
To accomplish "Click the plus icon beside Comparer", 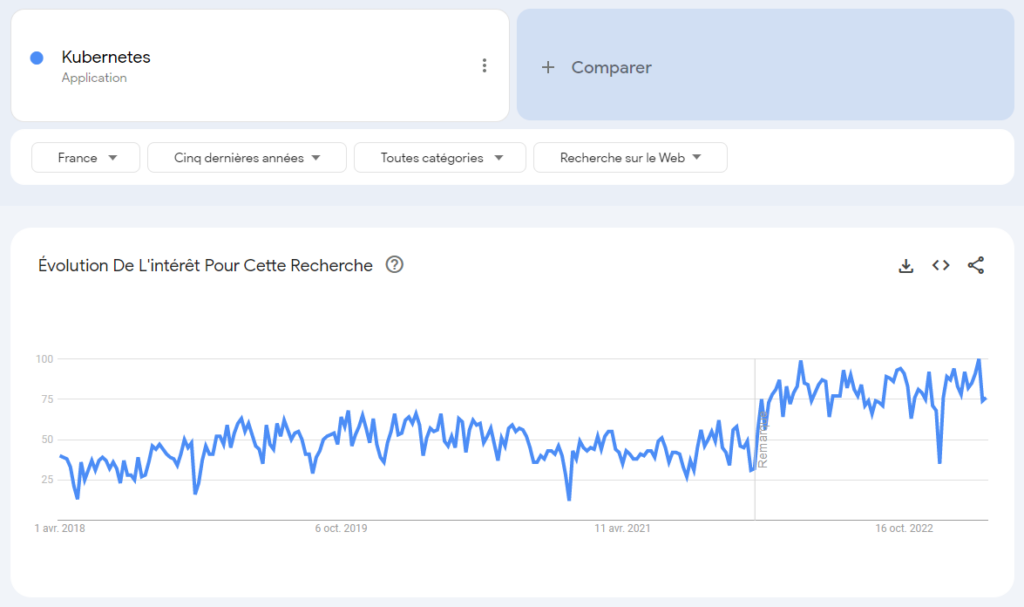I will (547, 68).
